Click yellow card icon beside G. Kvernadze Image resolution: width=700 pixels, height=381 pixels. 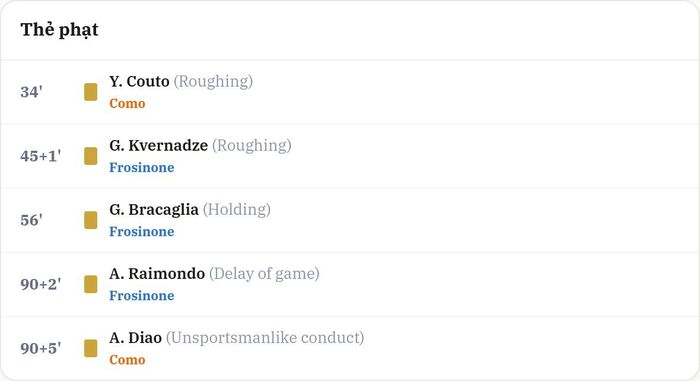point(91,156)
